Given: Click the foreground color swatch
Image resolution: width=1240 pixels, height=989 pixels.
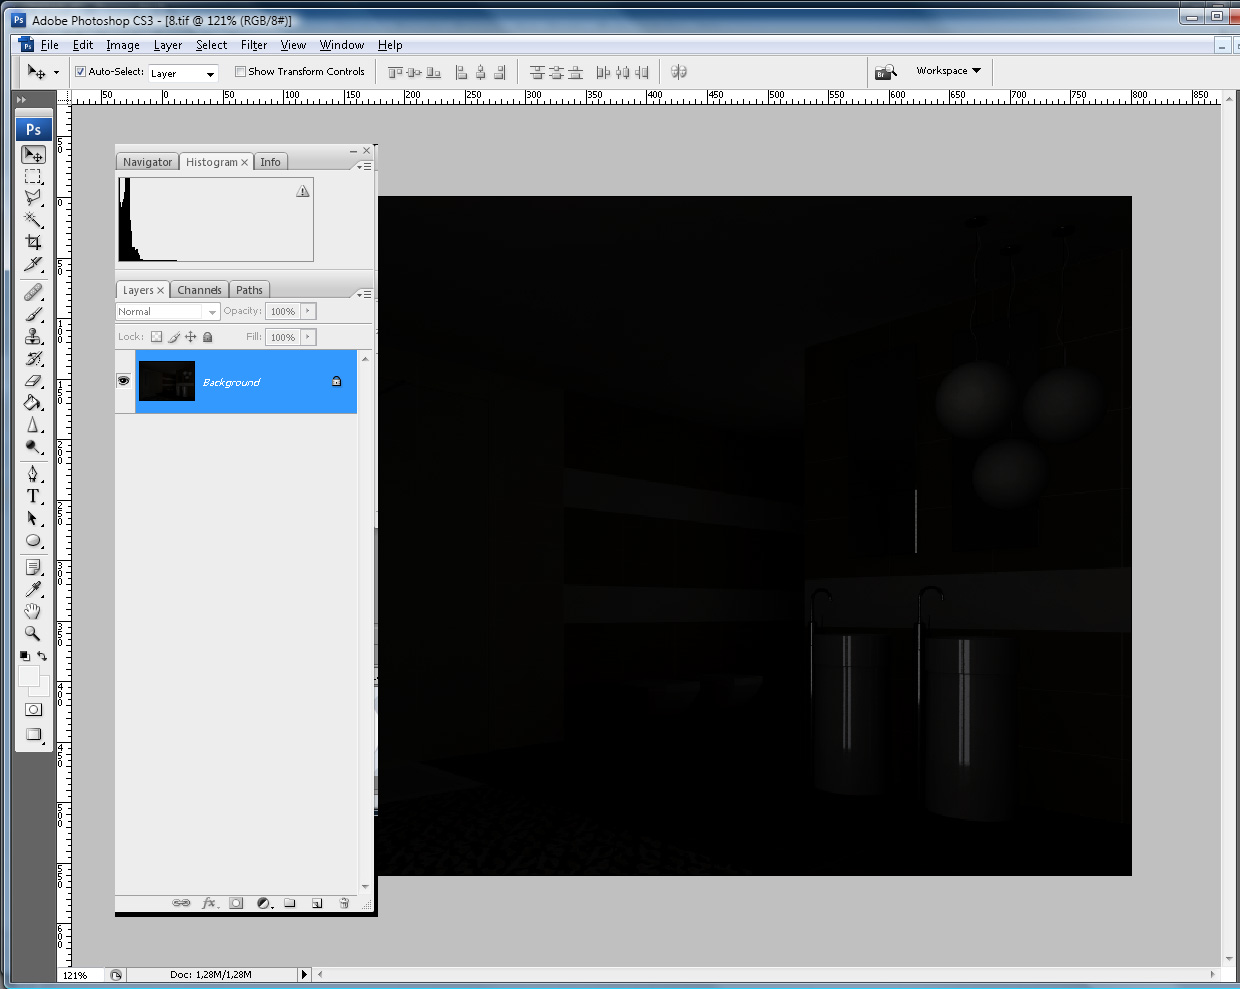Looking at the screenshot, I should tap(29, 677).
